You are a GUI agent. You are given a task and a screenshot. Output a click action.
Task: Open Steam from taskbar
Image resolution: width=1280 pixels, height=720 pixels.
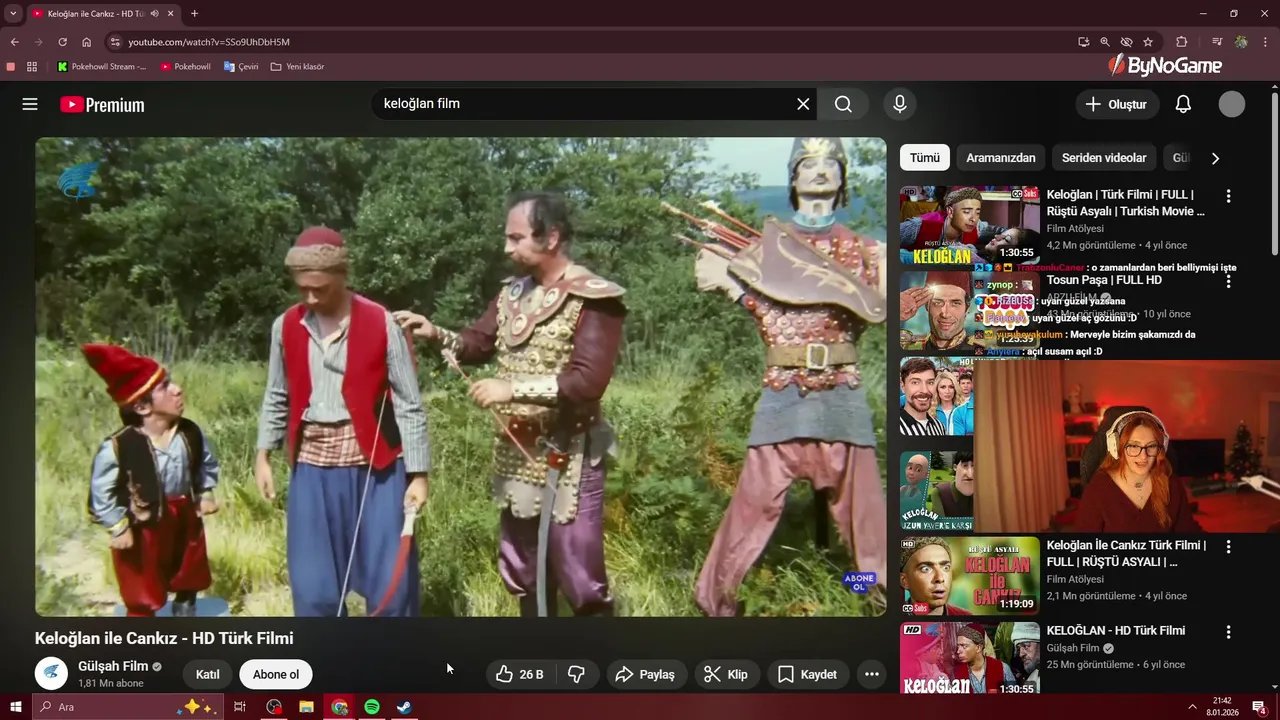click(404, 707)
